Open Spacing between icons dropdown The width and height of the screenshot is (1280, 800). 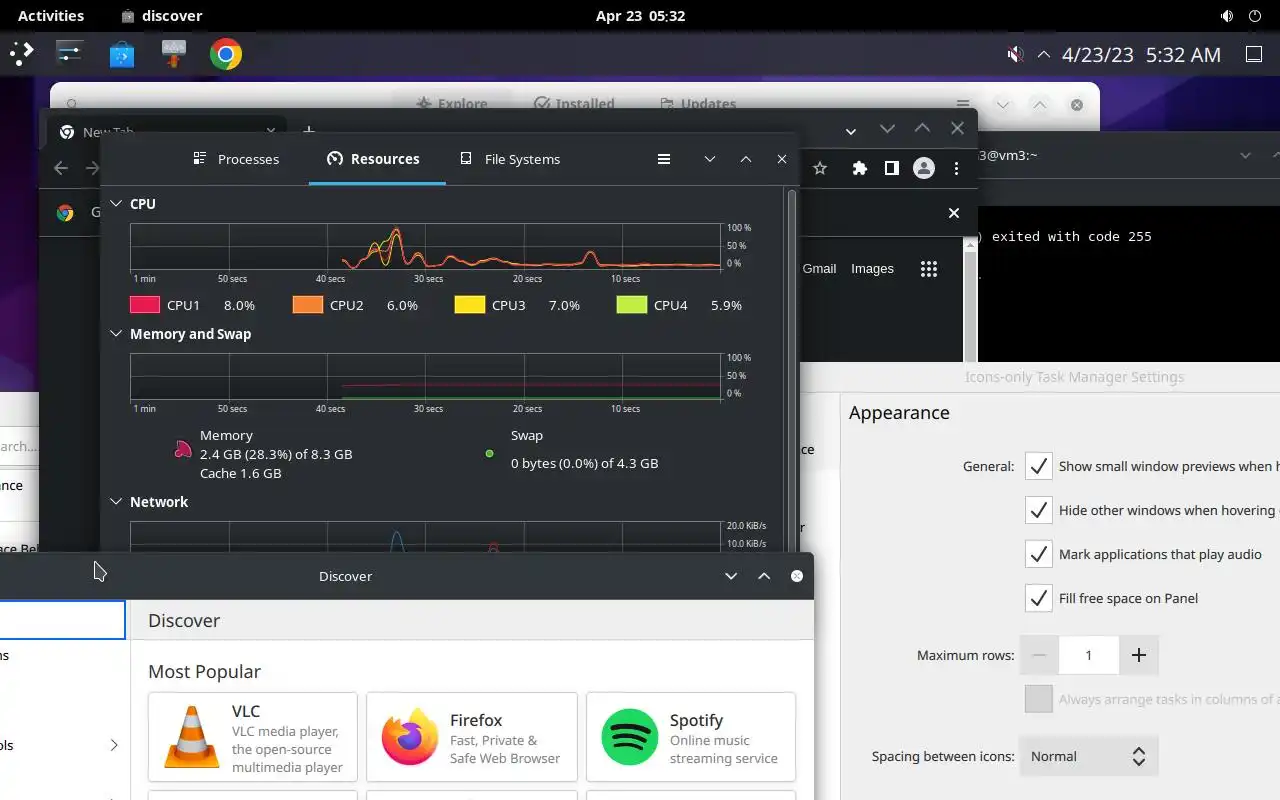click(1089, 756)
